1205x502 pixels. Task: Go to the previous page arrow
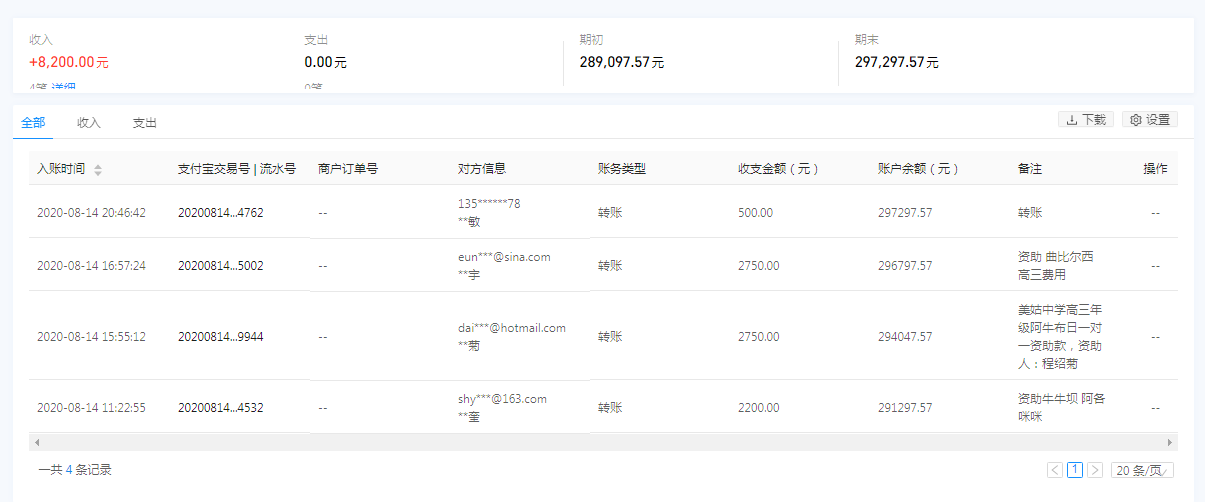(1055, 470)
